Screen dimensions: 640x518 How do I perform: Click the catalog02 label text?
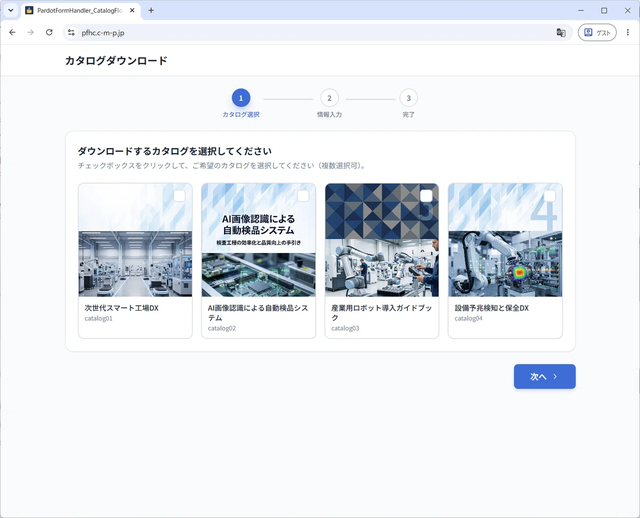pyautogui.click(x=222, y=328)
